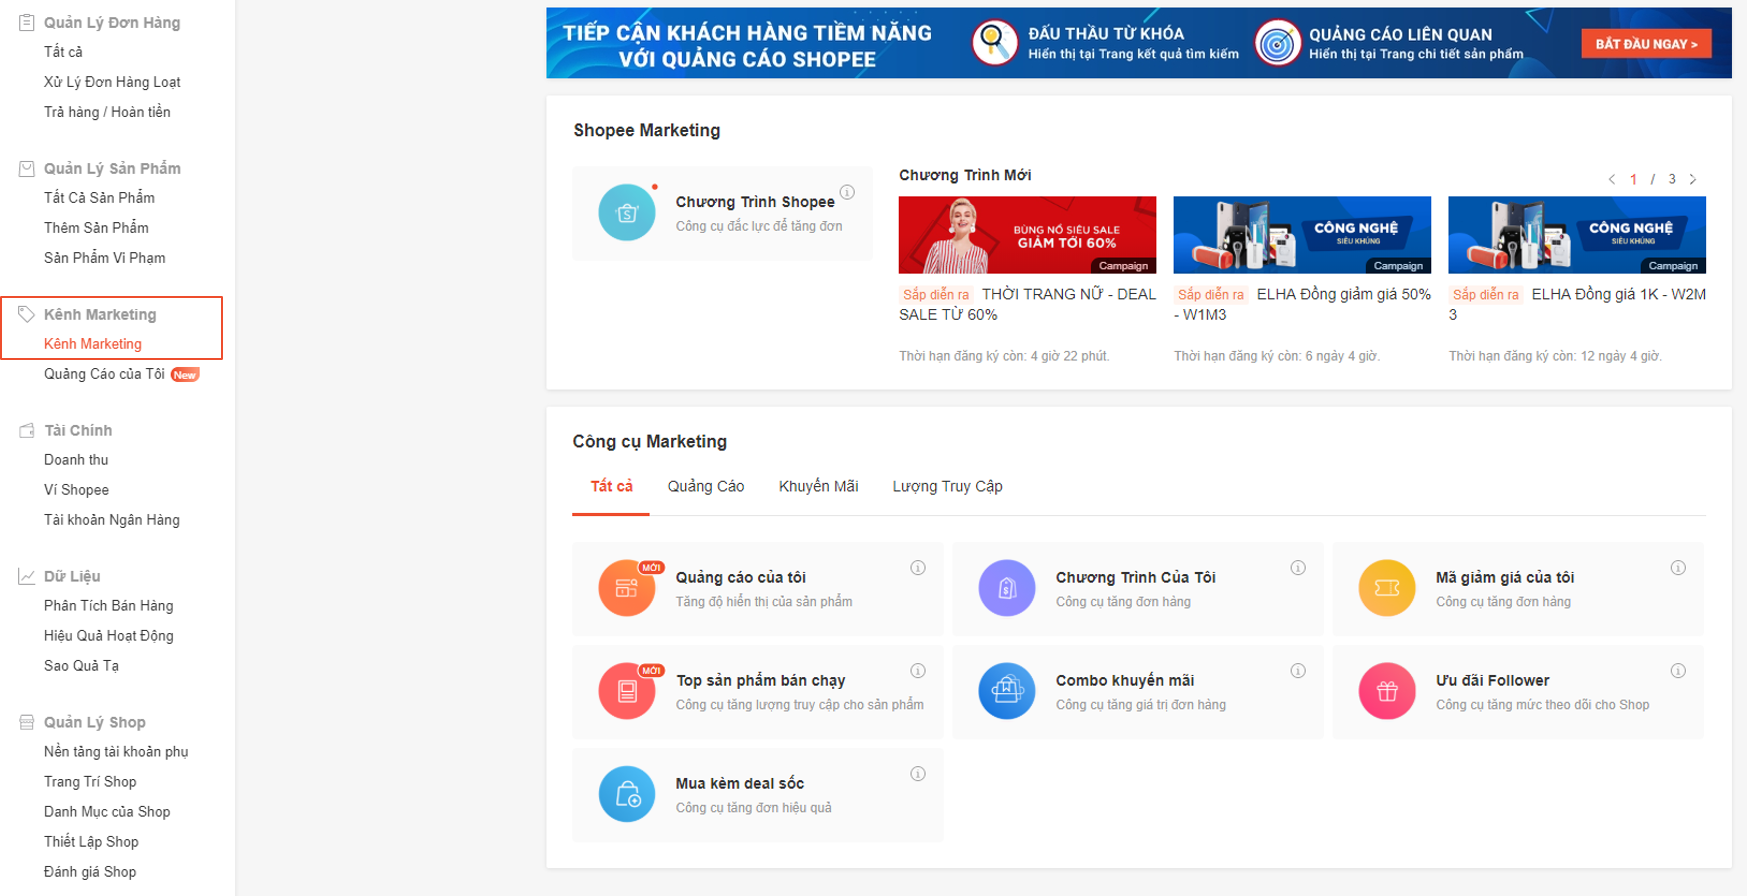The width and height of the screenshot is (1747, 896).
Task: Open Đánh giá Shop link
Action: pyautogui.click(x=90, y=872)
